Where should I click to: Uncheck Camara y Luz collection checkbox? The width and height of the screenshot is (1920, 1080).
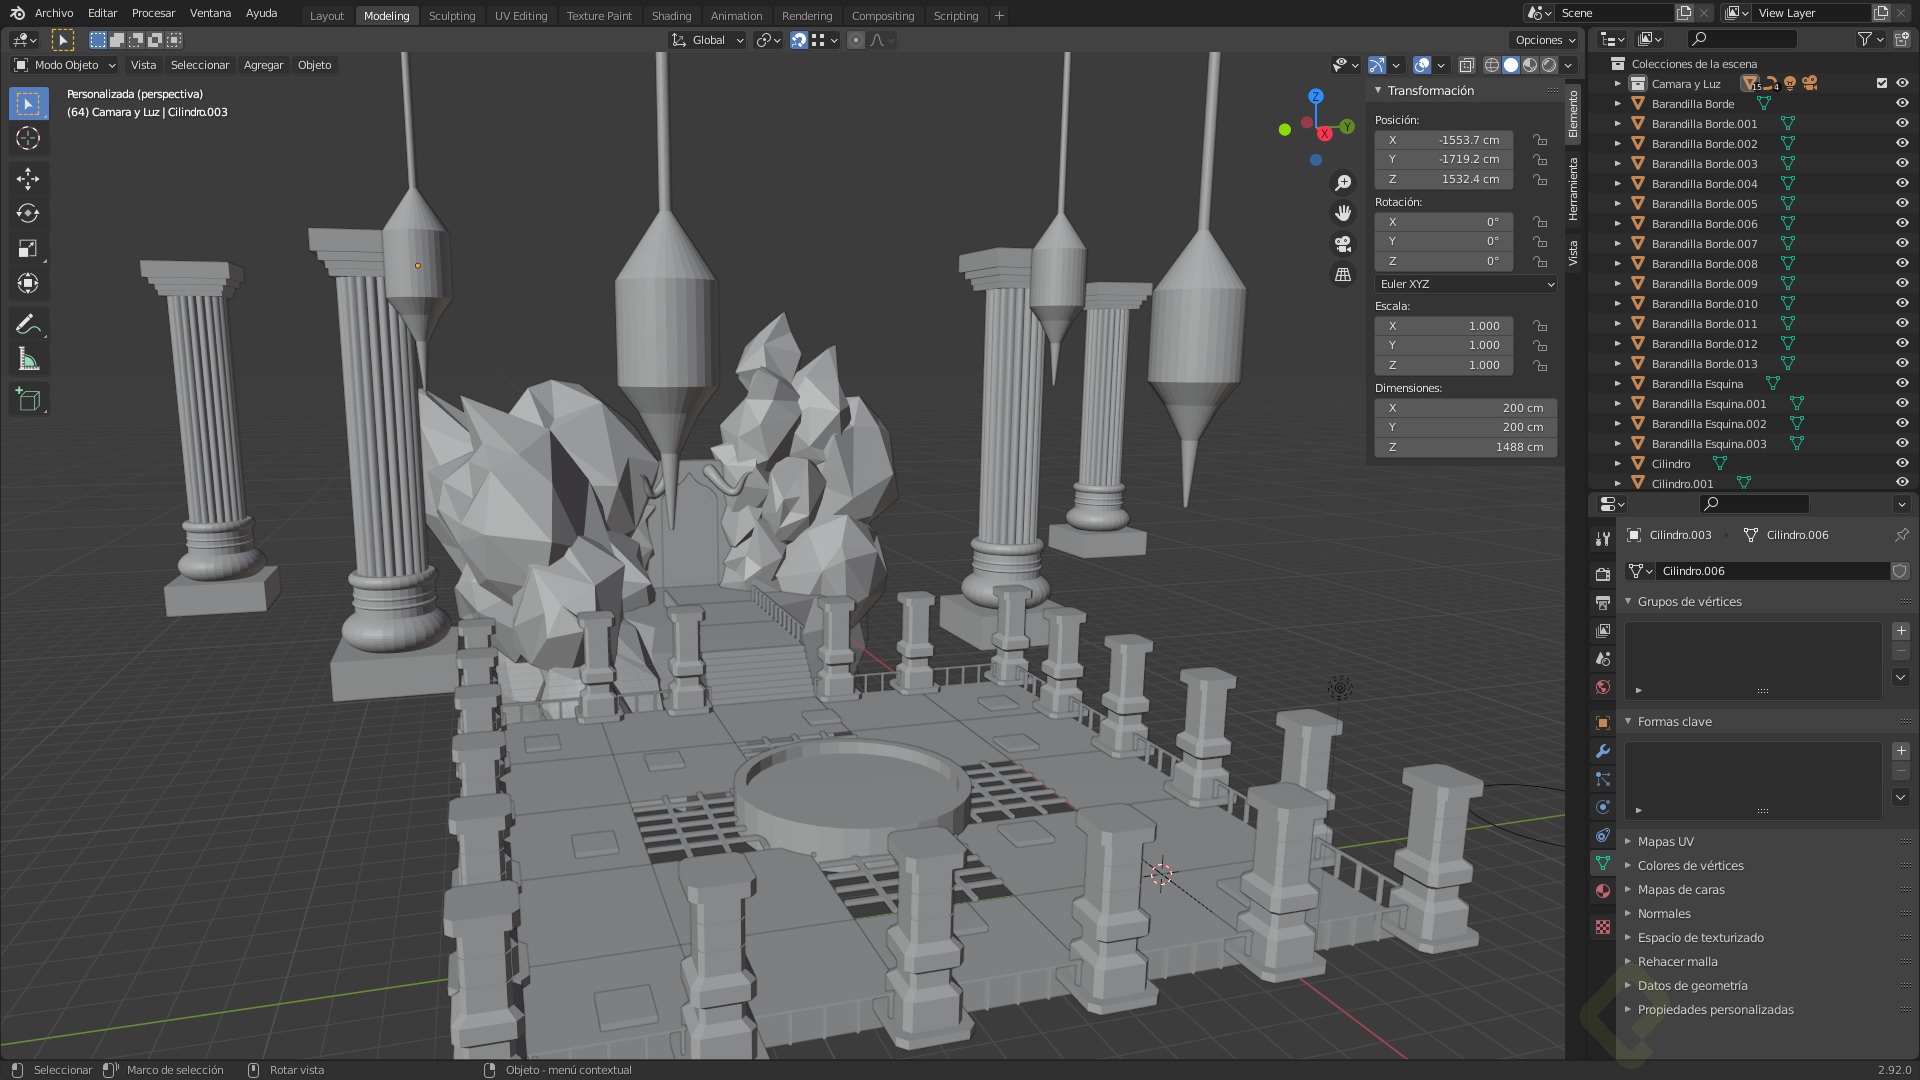click(1881, 83)
